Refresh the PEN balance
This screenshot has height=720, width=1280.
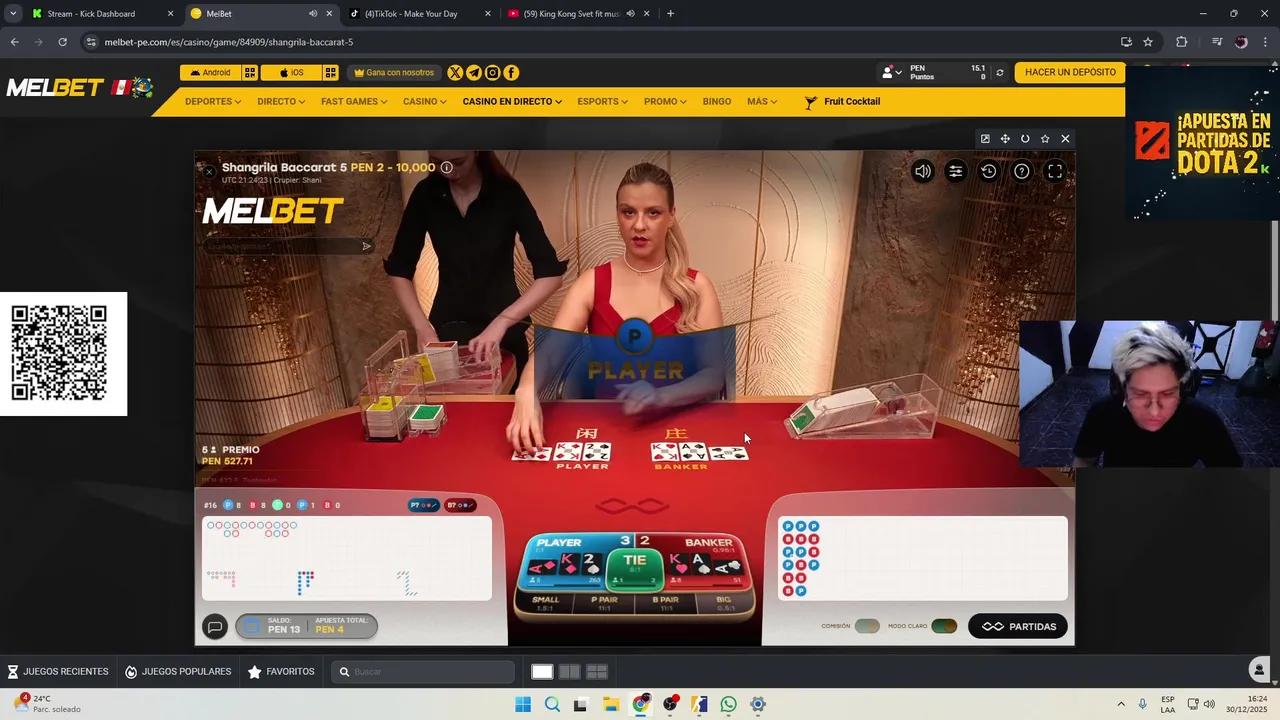tap(999, 73)
